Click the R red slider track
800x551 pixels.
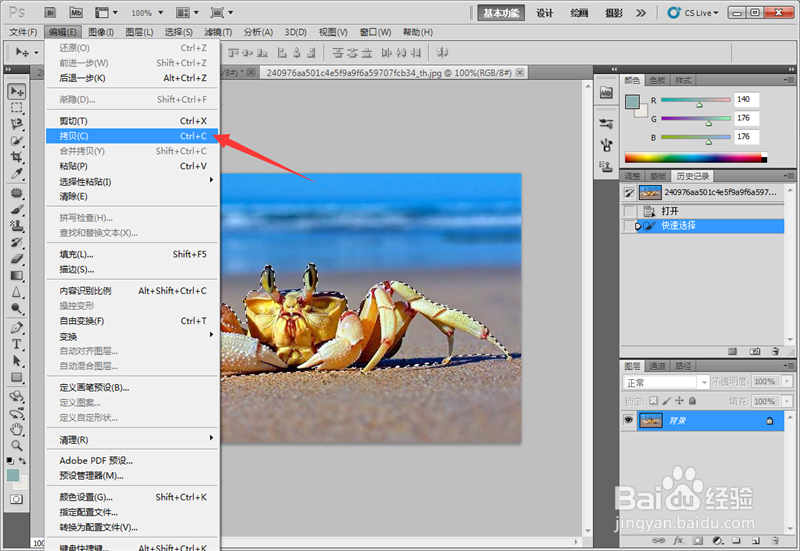click(x=695, y=100)
